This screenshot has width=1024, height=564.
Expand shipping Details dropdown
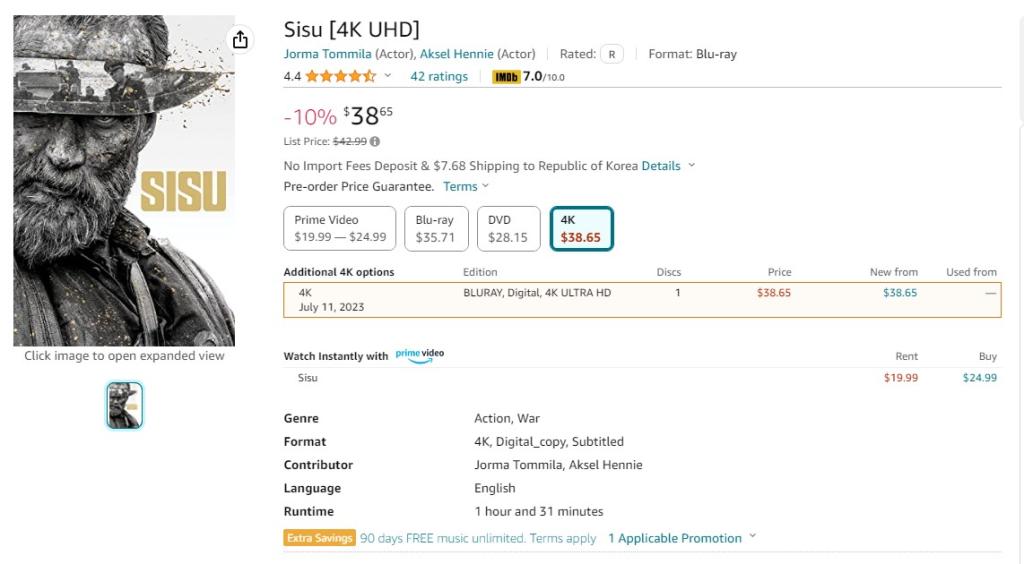[x=667, y=166]
